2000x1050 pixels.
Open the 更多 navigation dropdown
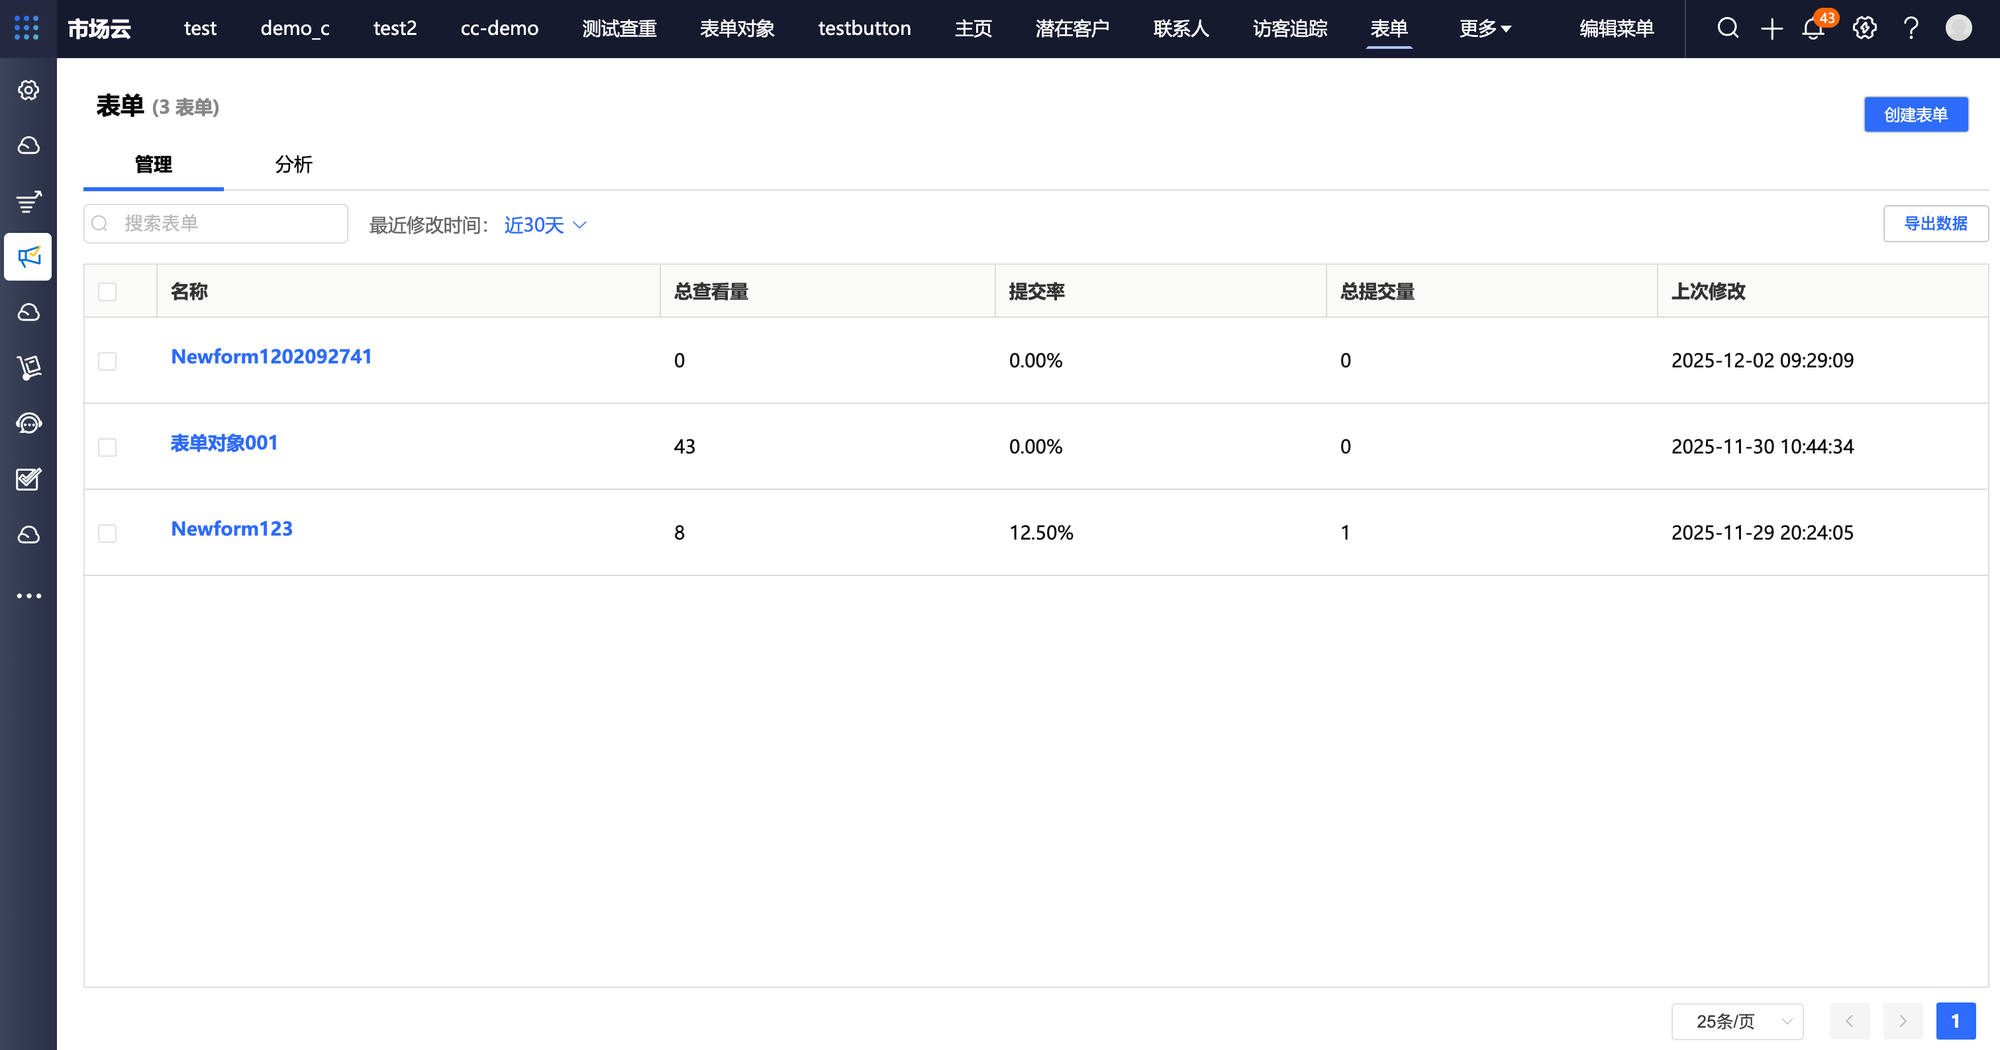point(1484,29)
